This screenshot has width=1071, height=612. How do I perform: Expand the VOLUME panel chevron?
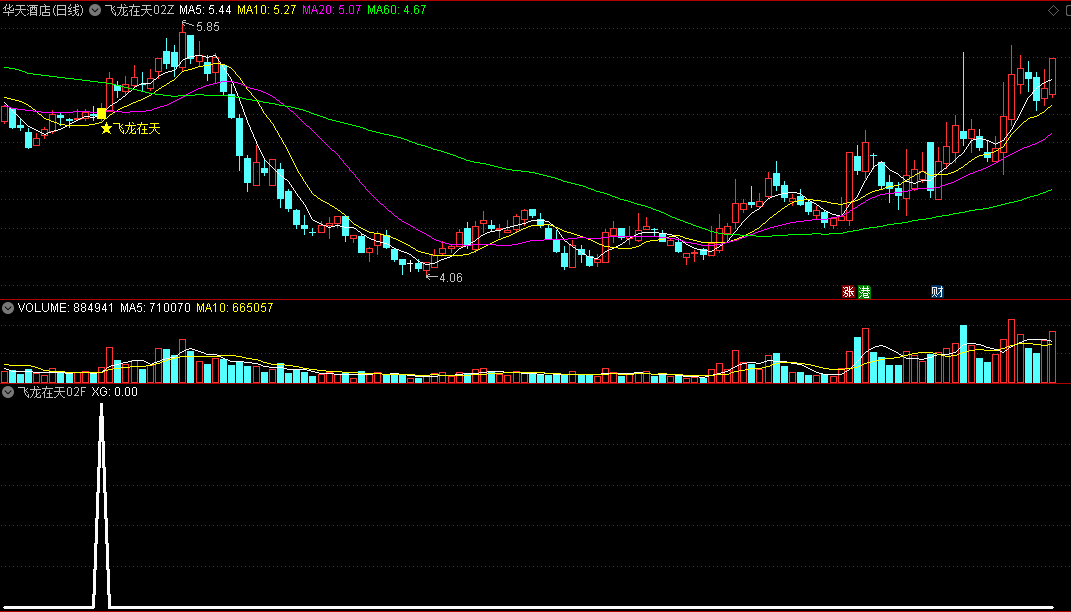pos(8,308)
